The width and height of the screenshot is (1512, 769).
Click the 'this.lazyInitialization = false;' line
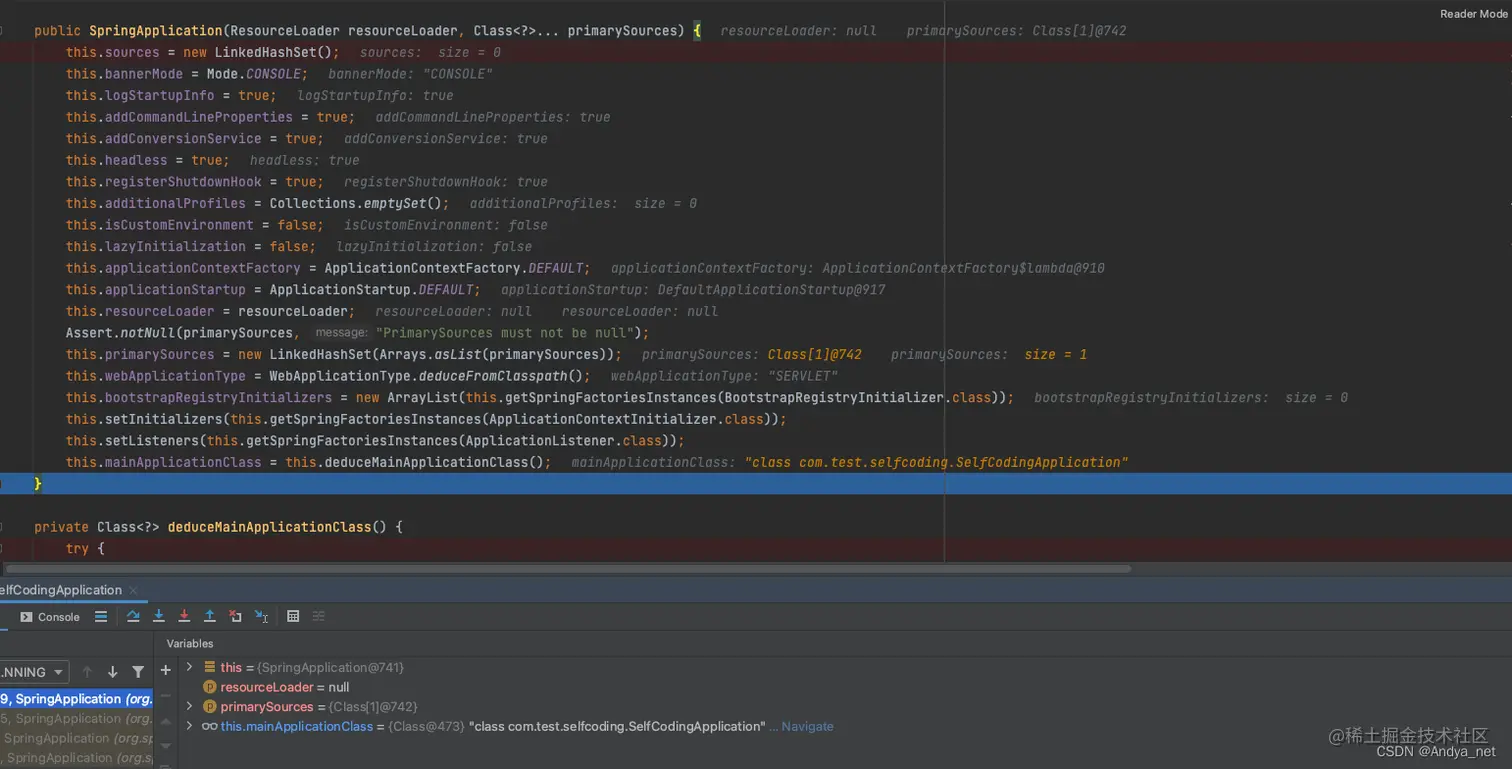(x=190, y=247)
